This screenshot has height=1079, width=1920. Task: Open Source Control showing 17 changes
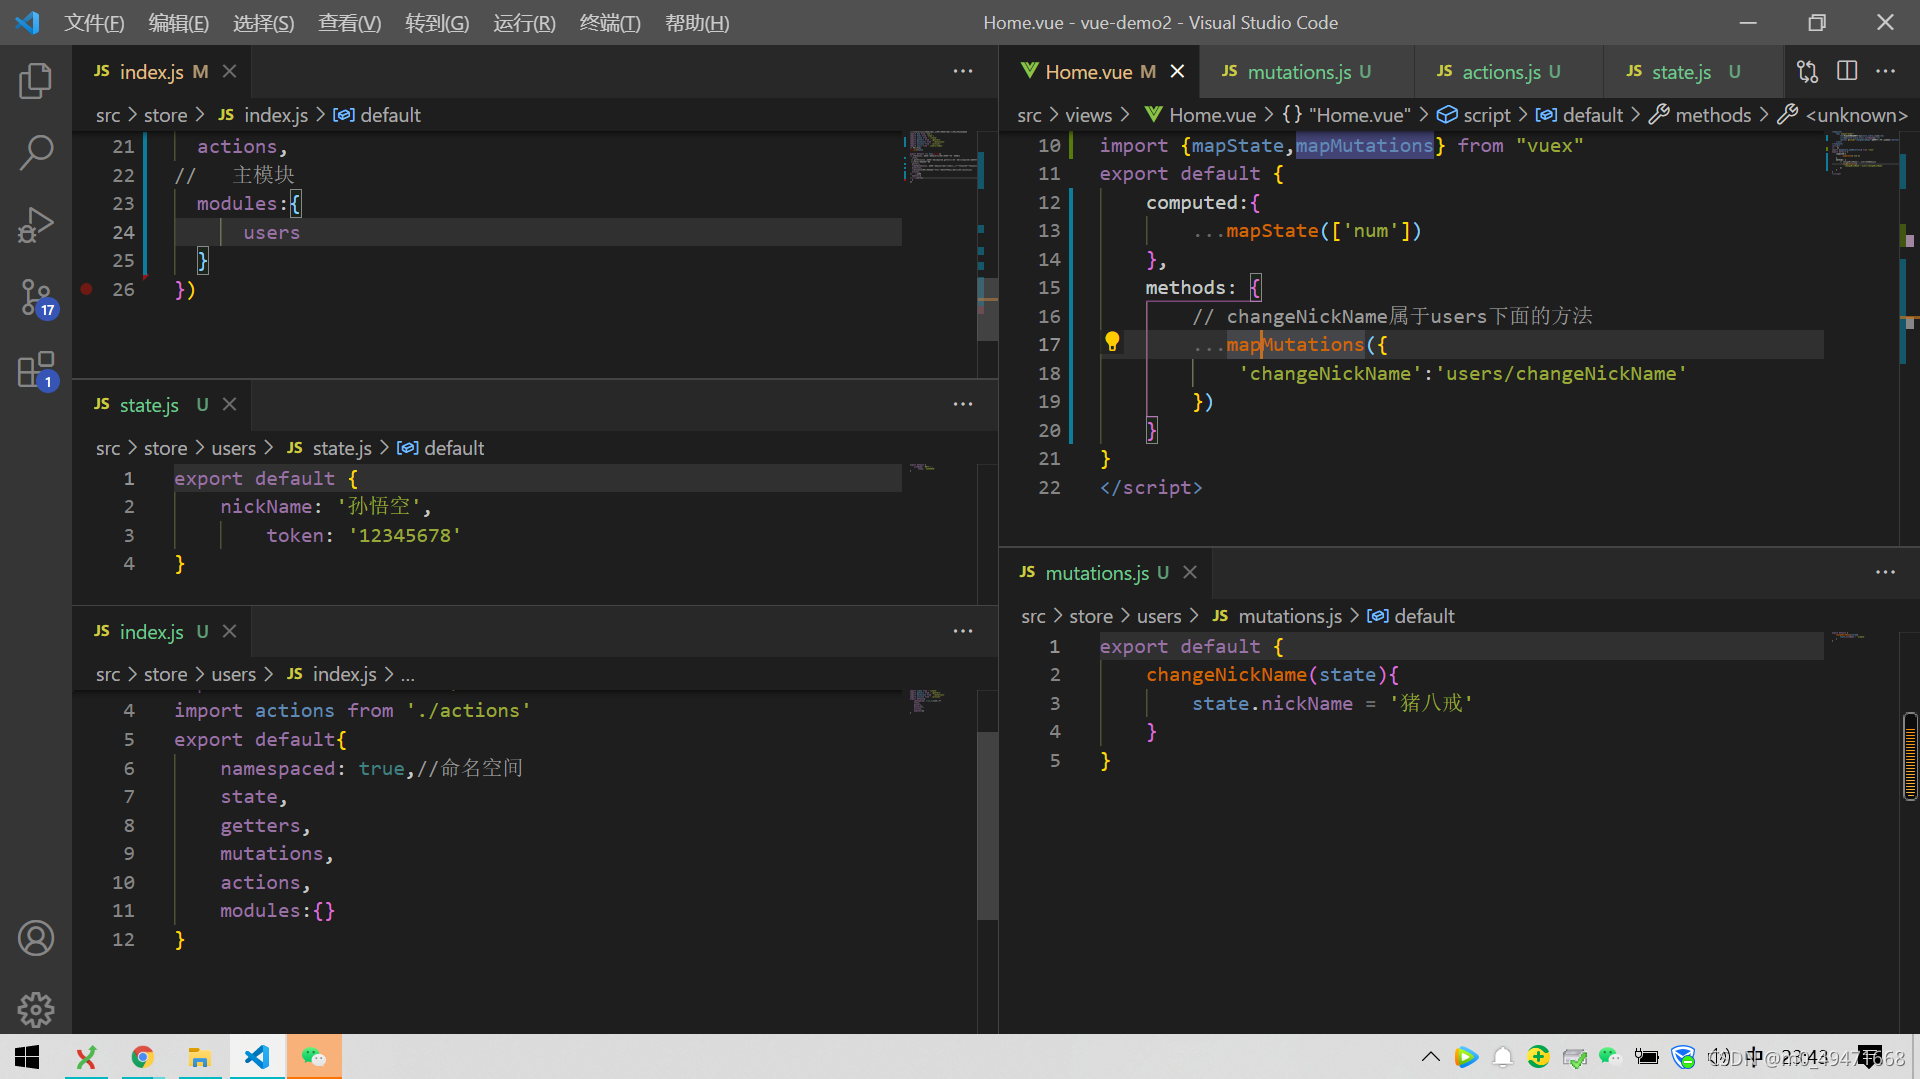pos(36,297)
